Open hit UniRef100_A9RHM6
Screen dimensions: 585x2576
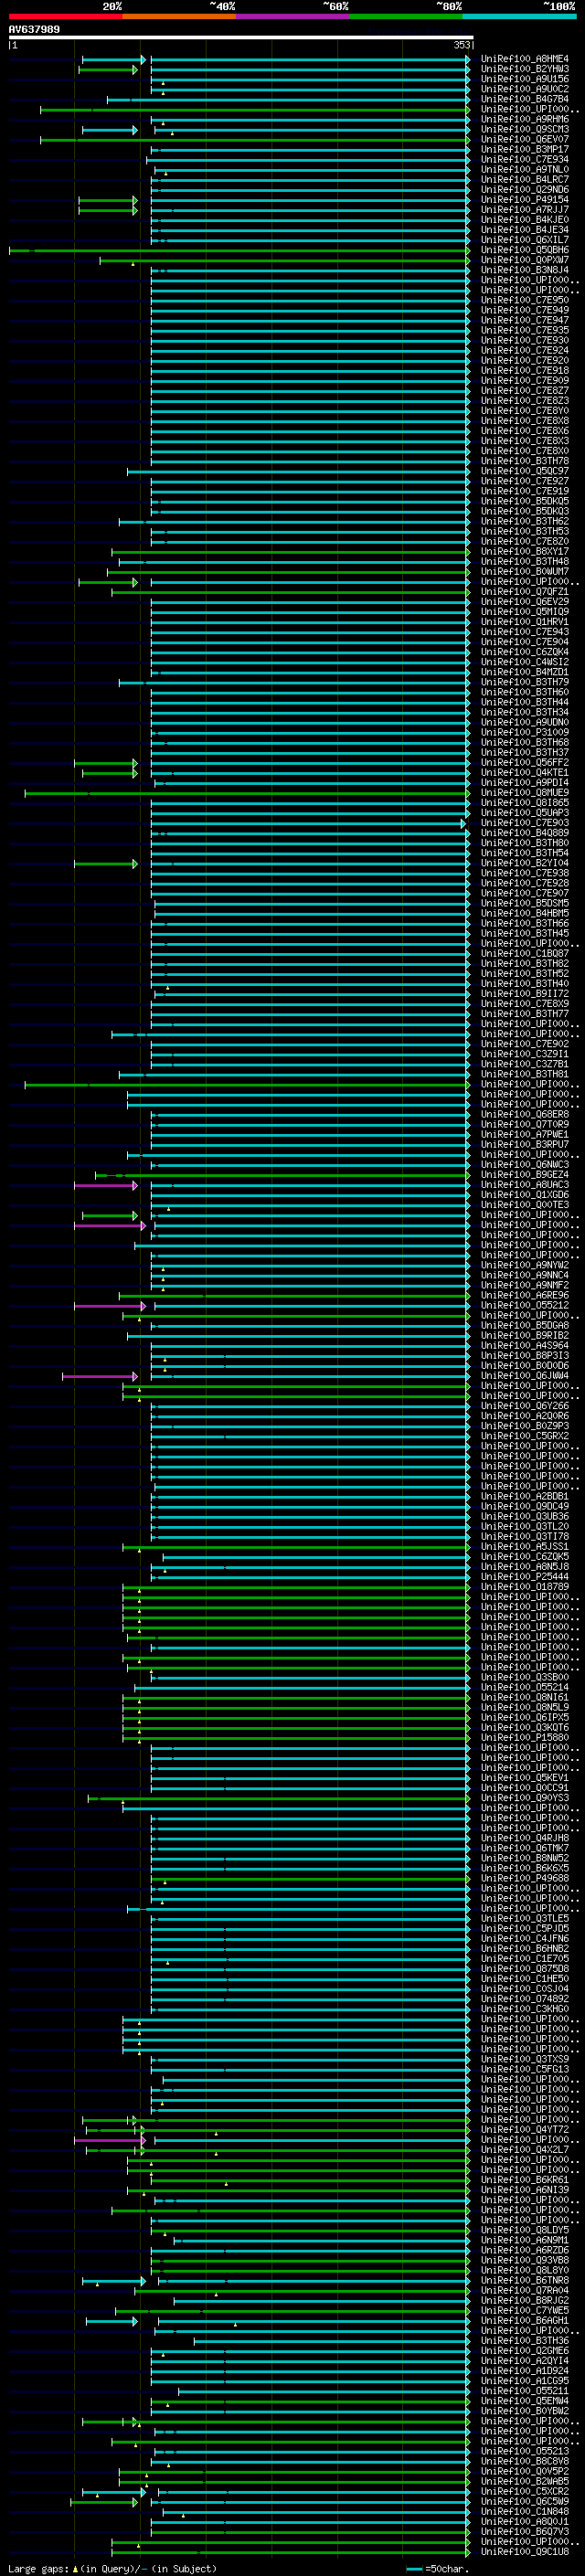point(525,120)
